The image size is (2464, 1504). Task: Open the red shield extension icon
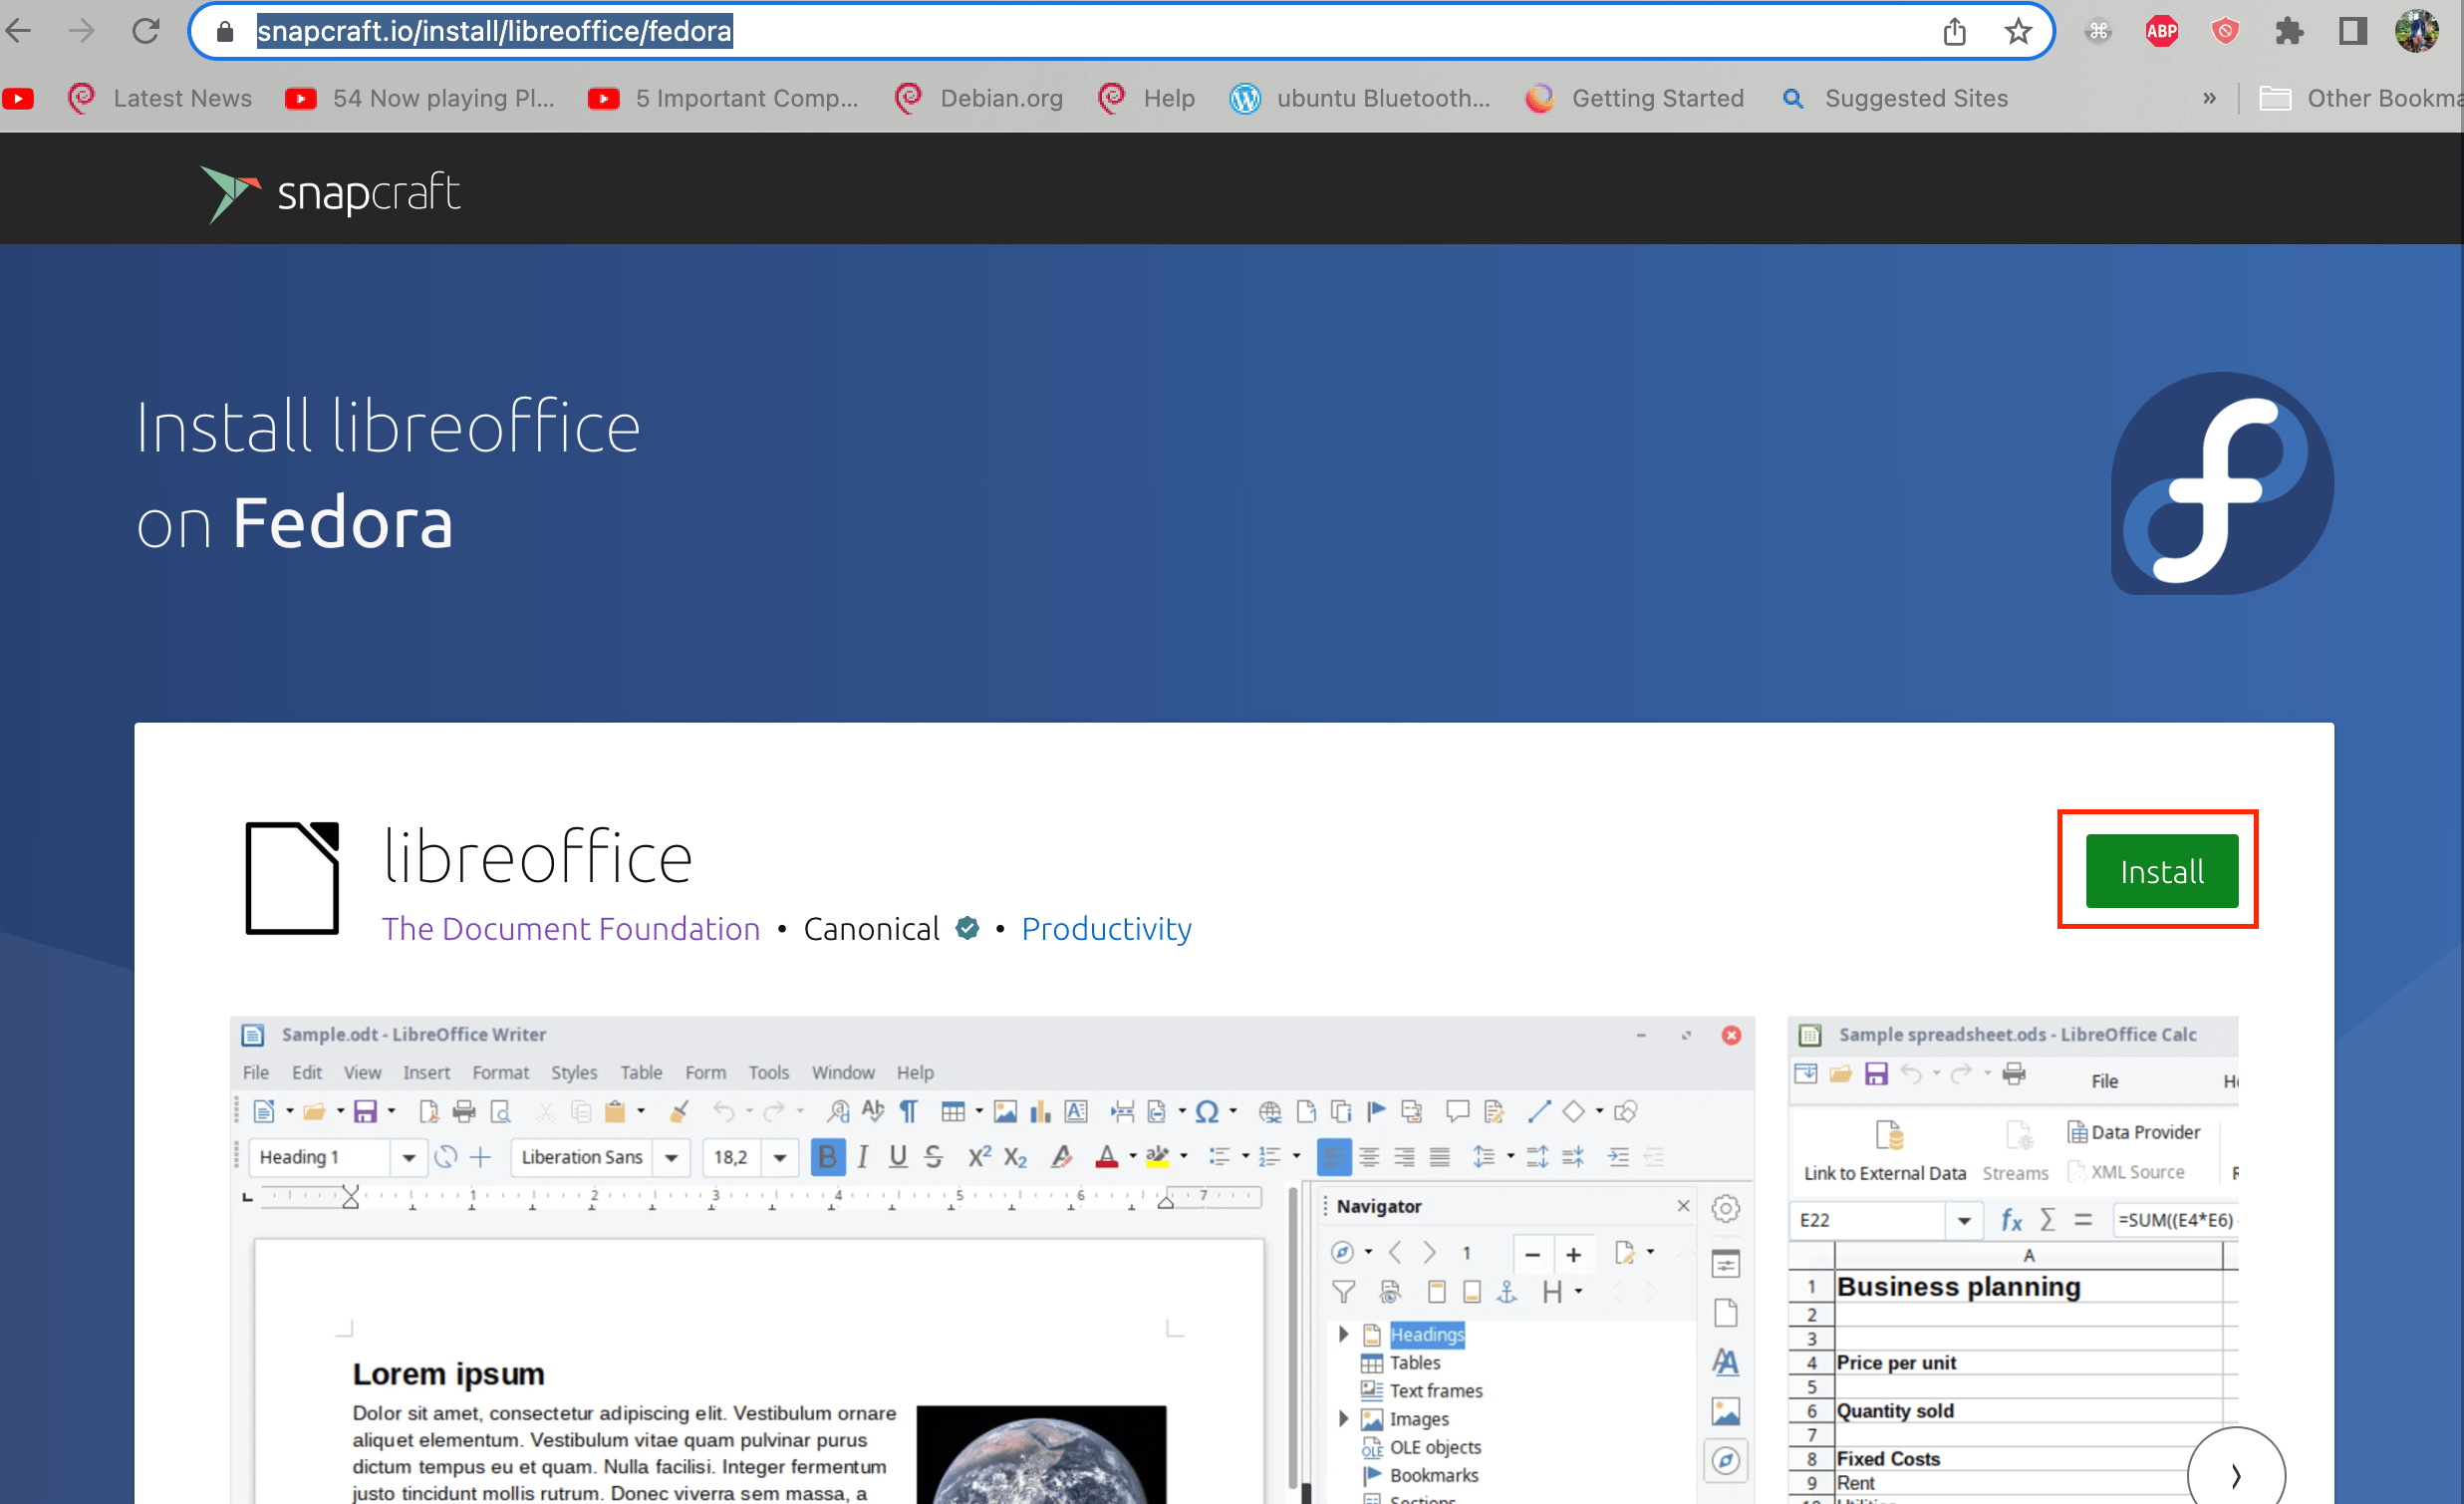[2225, 32]
